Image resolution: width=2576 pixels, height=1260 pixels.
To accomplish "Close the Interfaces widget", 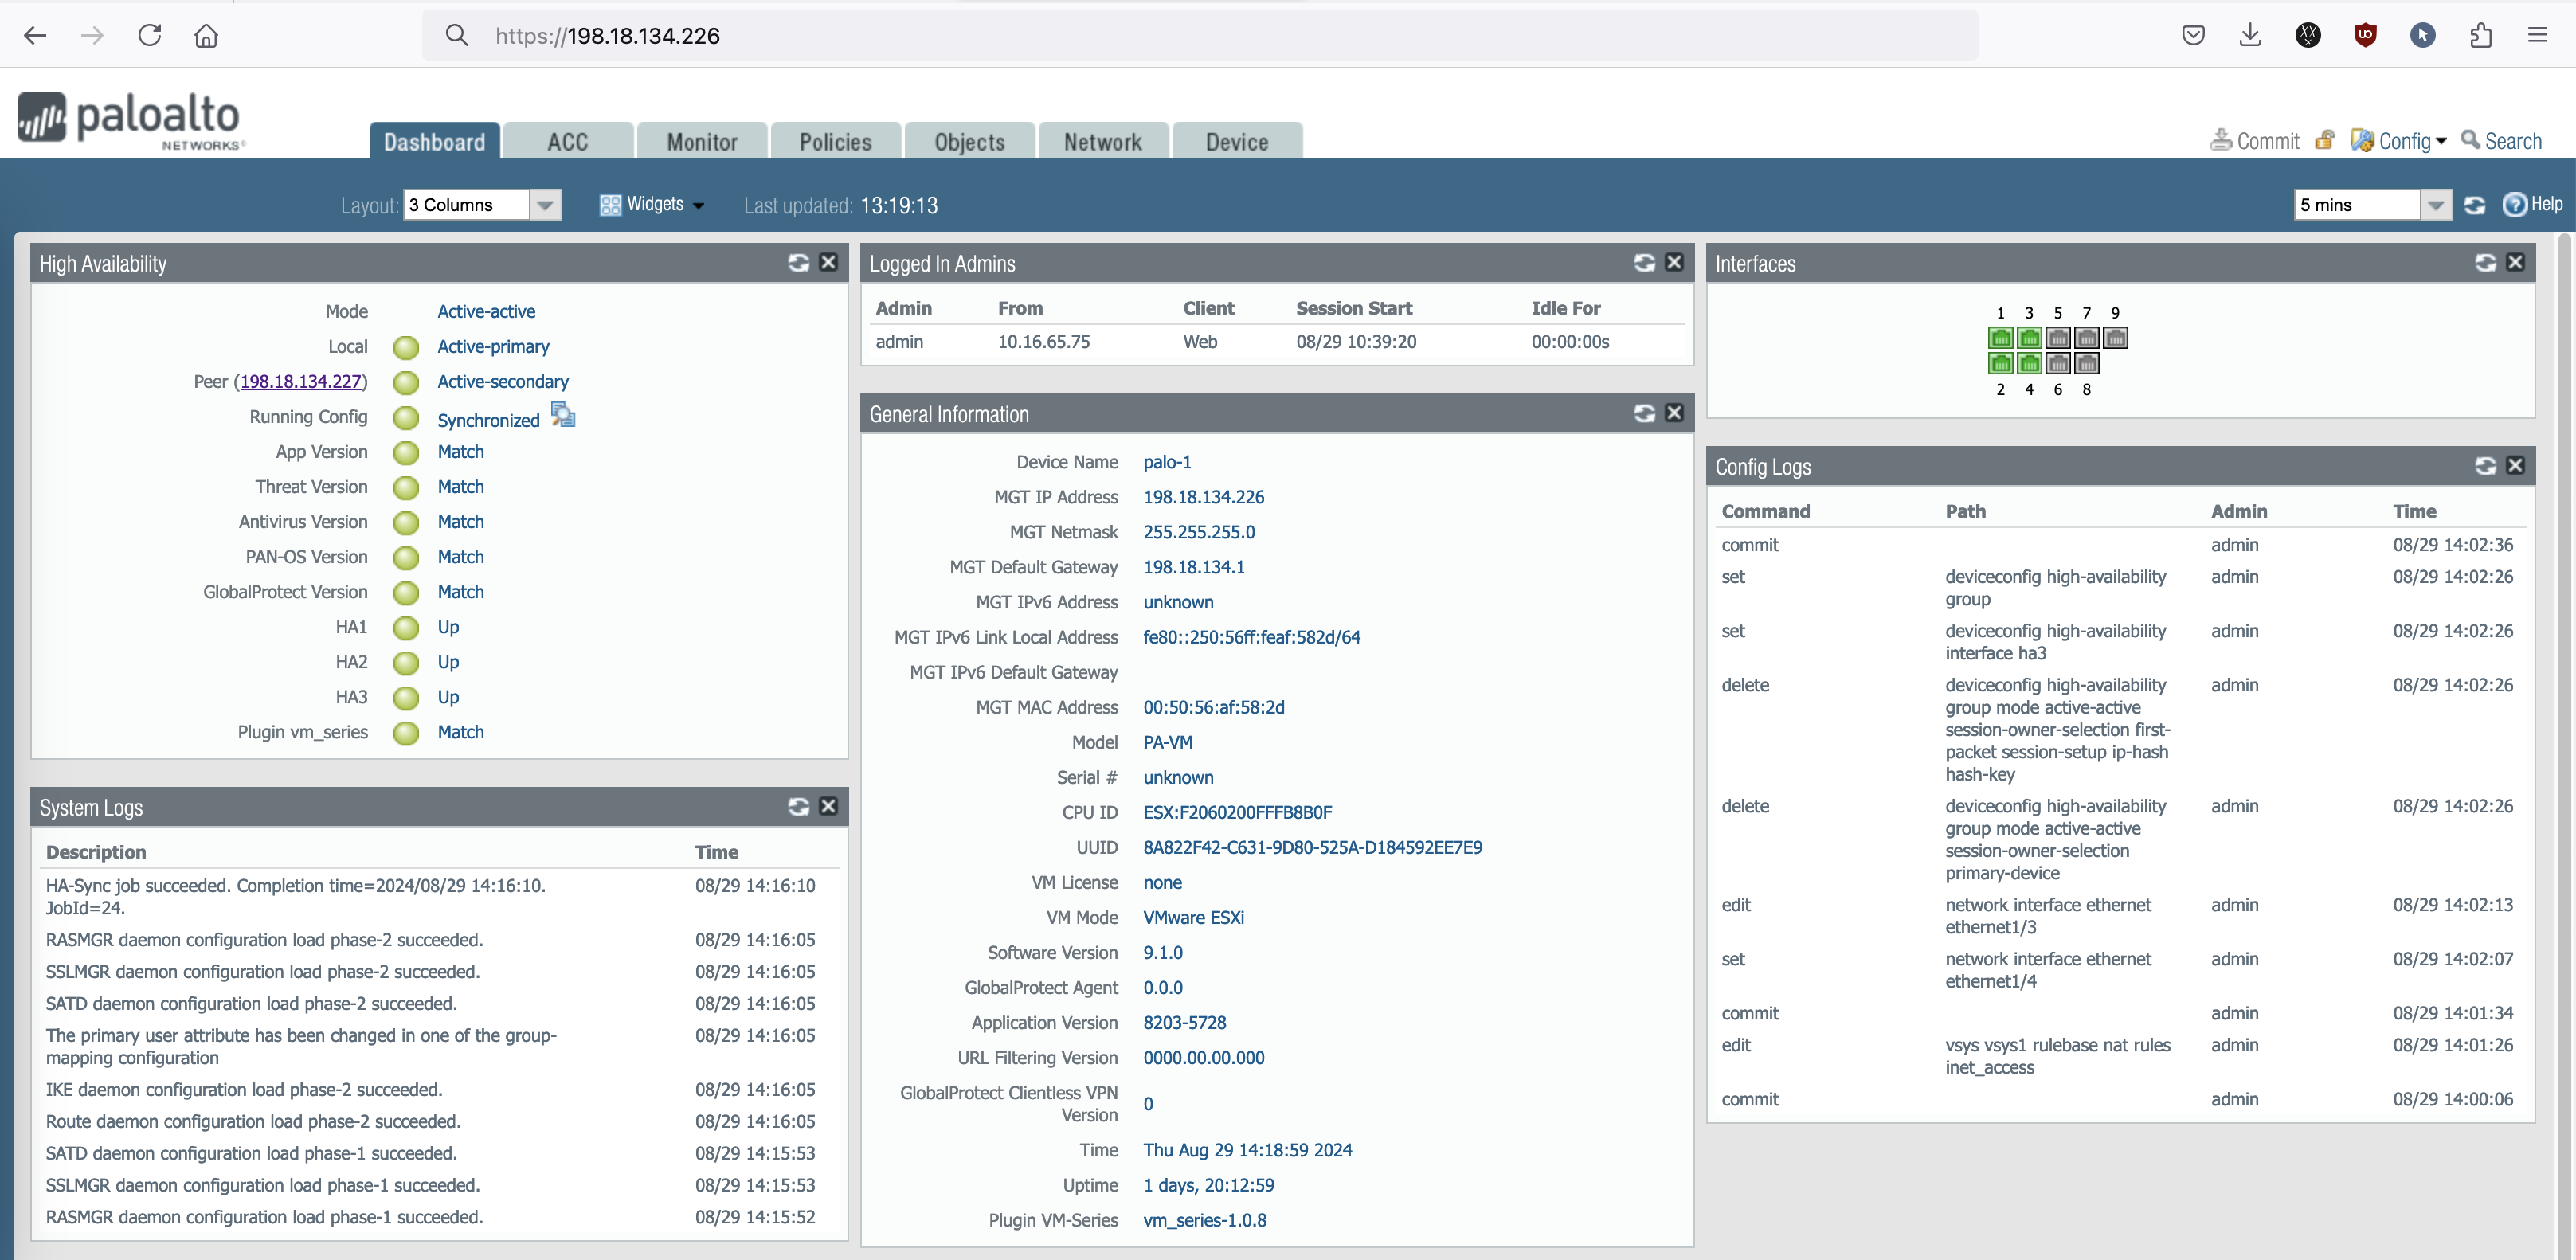I will coord(2515,263).
